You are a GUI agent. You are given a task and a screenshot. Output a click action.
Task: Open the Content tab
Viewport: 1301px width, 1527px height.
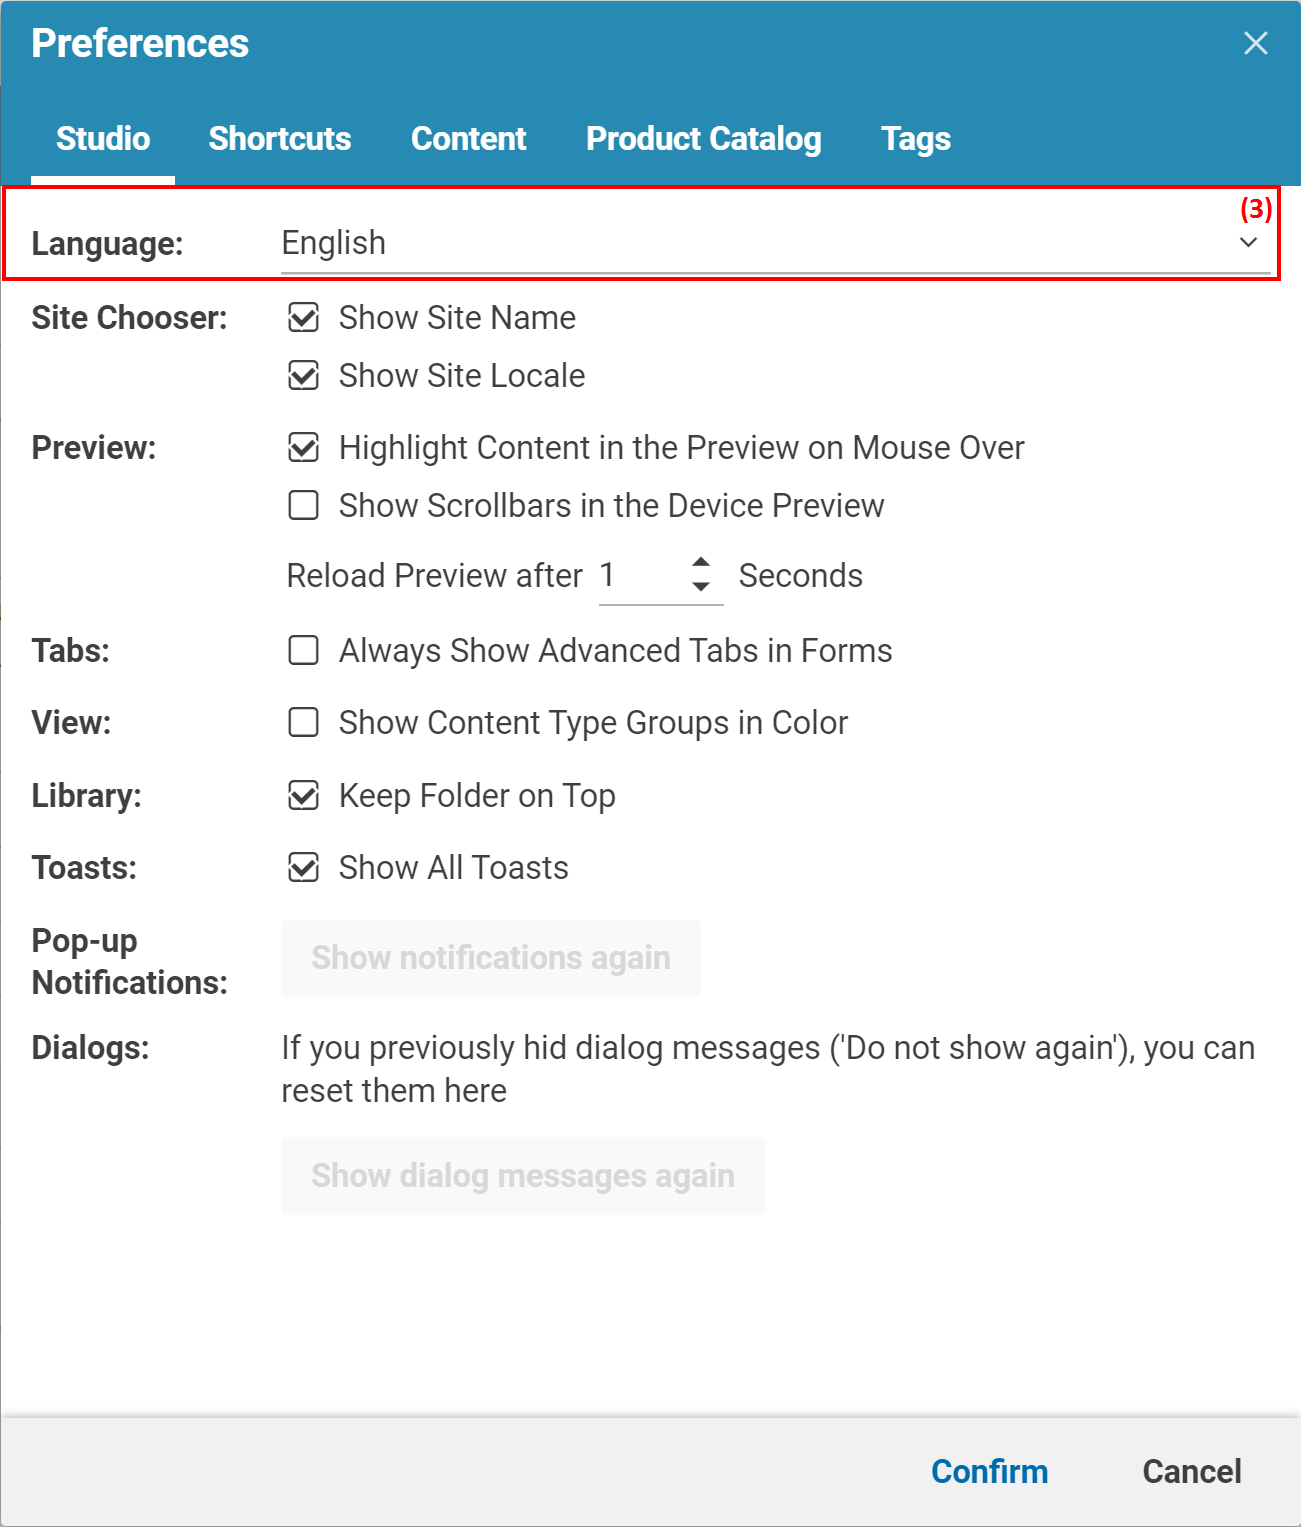click(x=468, y=139)
